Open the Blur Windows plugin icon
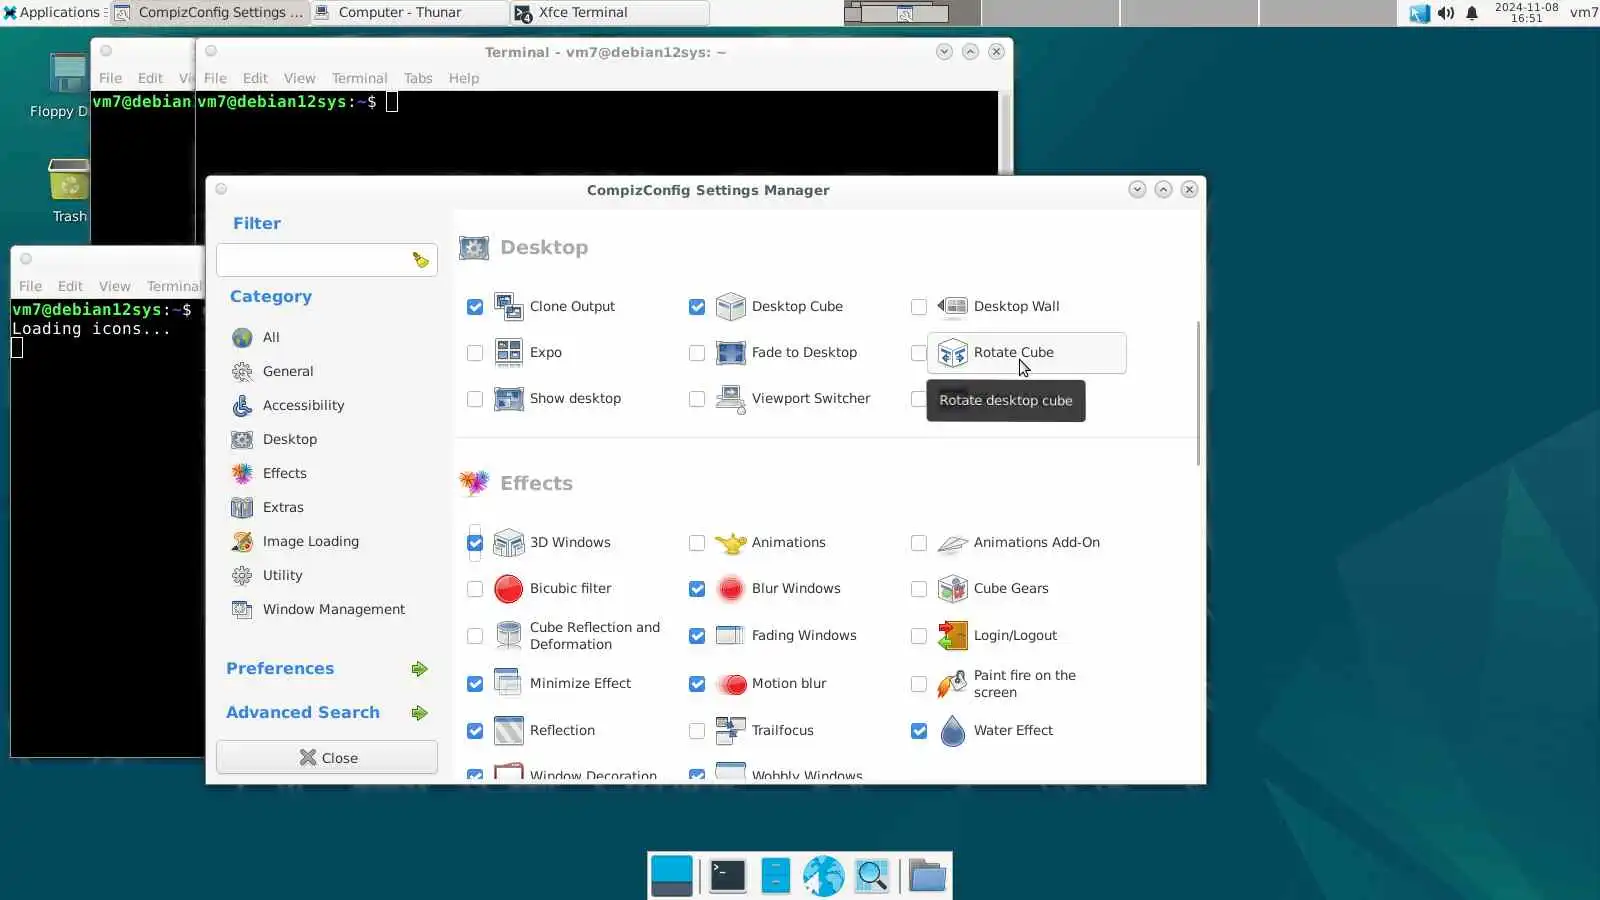 click(731, 589)
